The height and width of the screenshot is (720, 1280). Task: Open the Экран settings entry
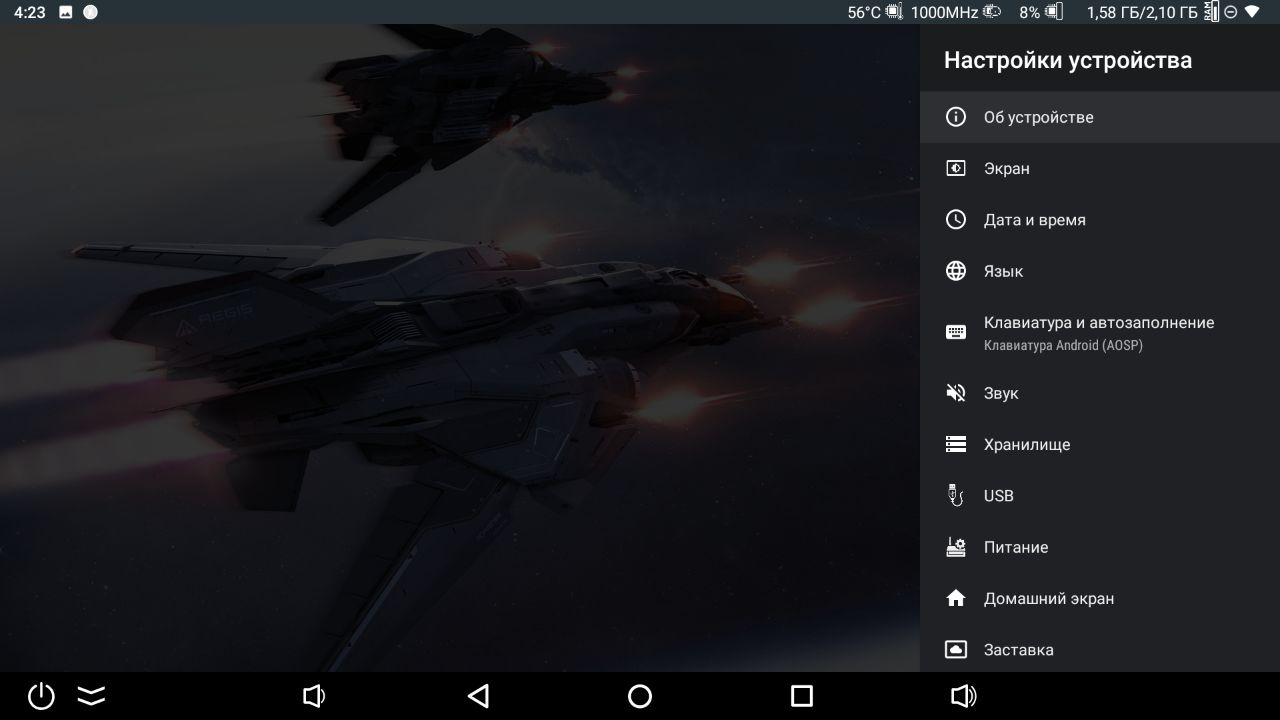(x=1100, y=168)
